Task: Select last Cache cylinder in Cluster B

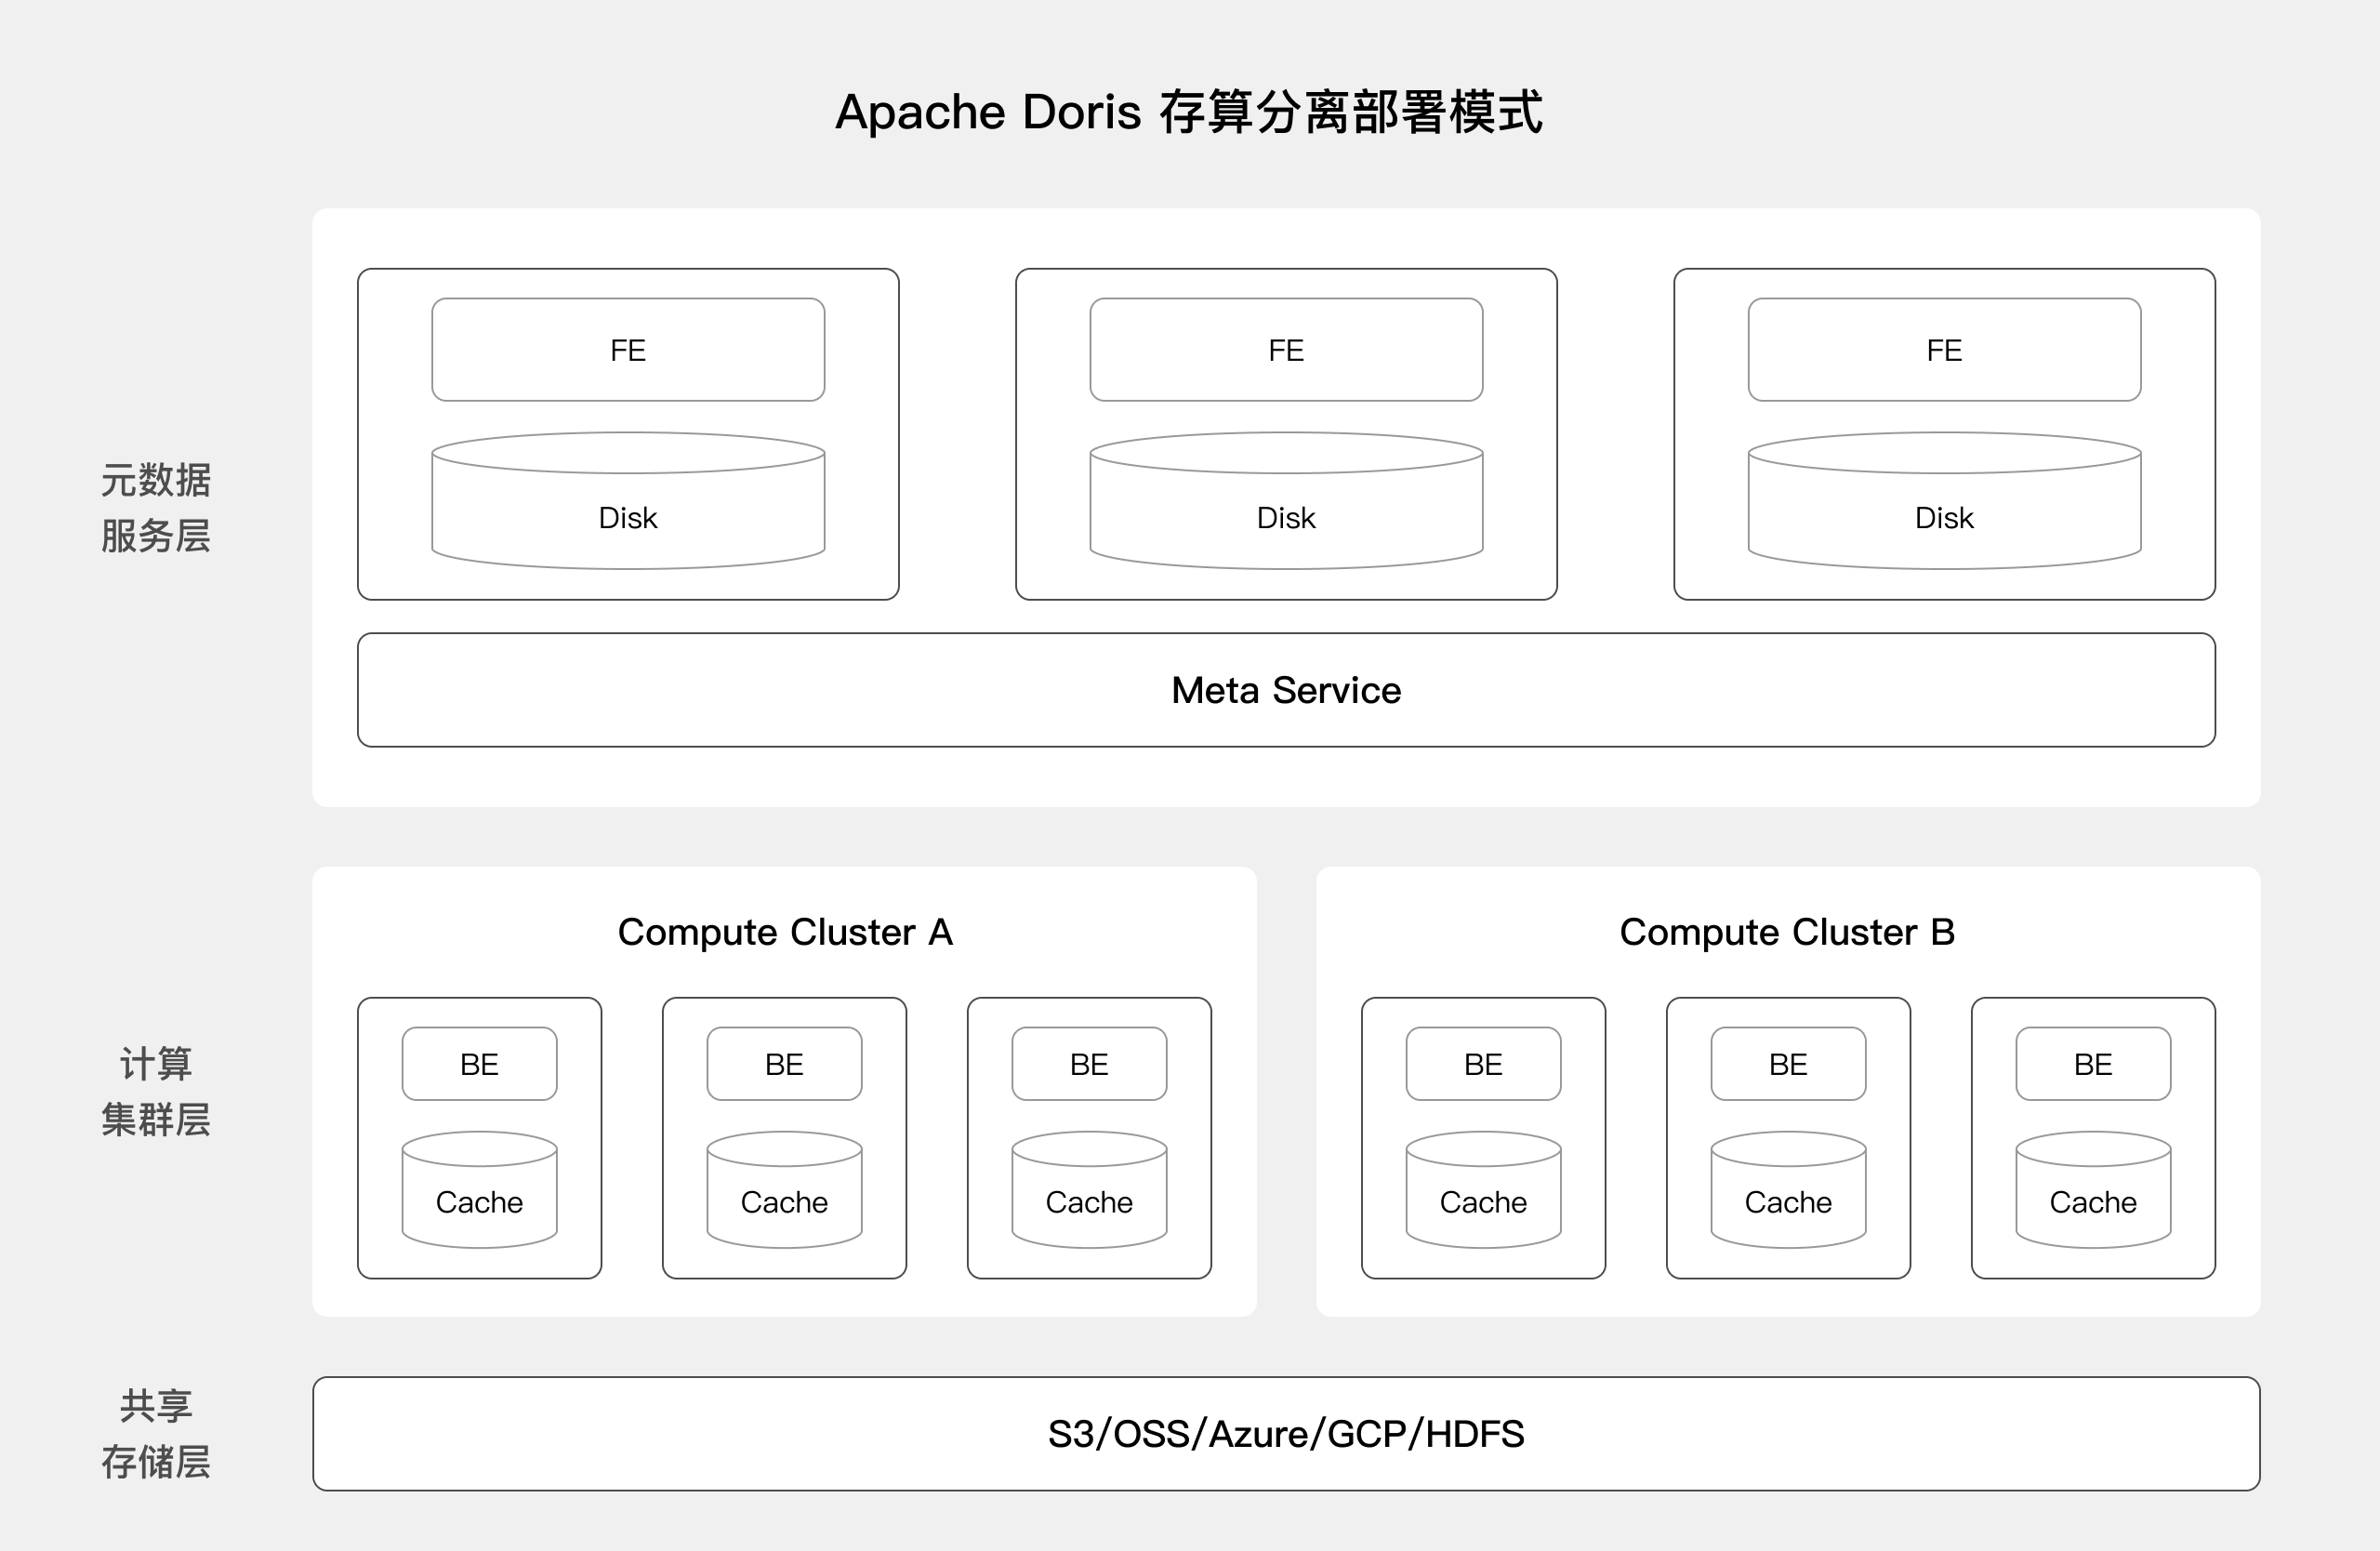Action: pyautogui.click(x=2094, y=1190)
